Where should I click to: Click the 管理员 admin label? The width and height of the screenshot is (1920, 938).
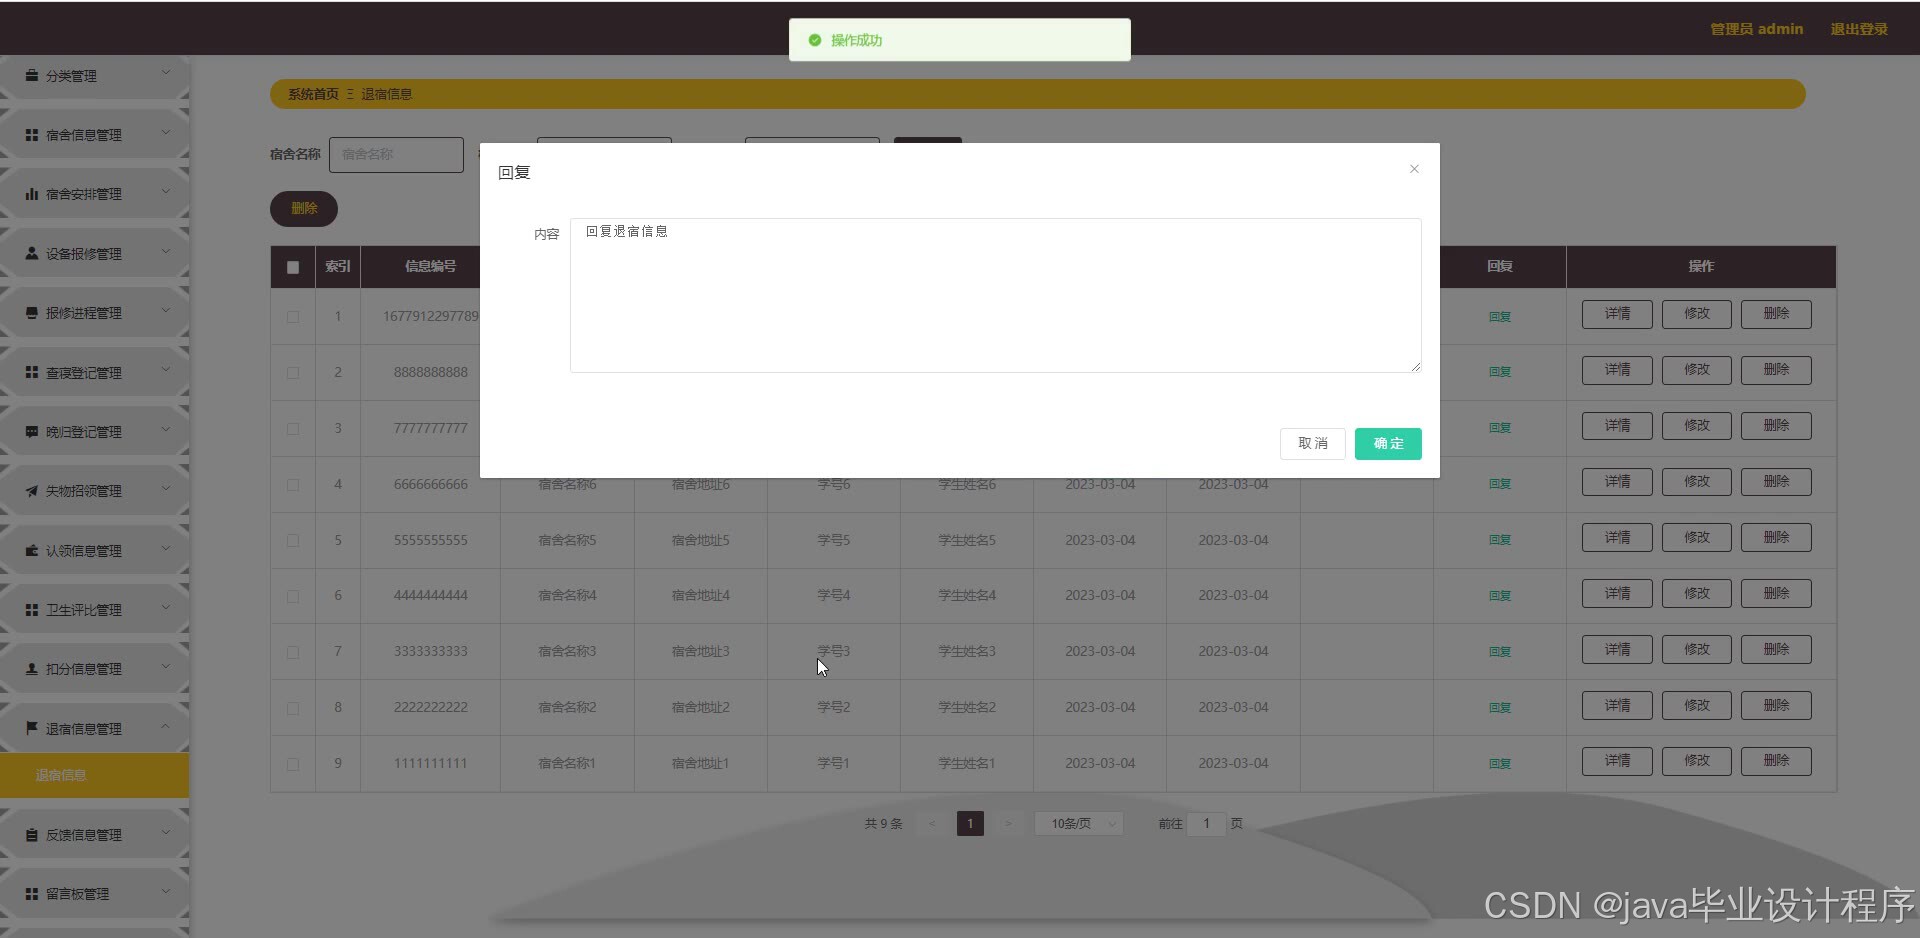pos(1756,29)
